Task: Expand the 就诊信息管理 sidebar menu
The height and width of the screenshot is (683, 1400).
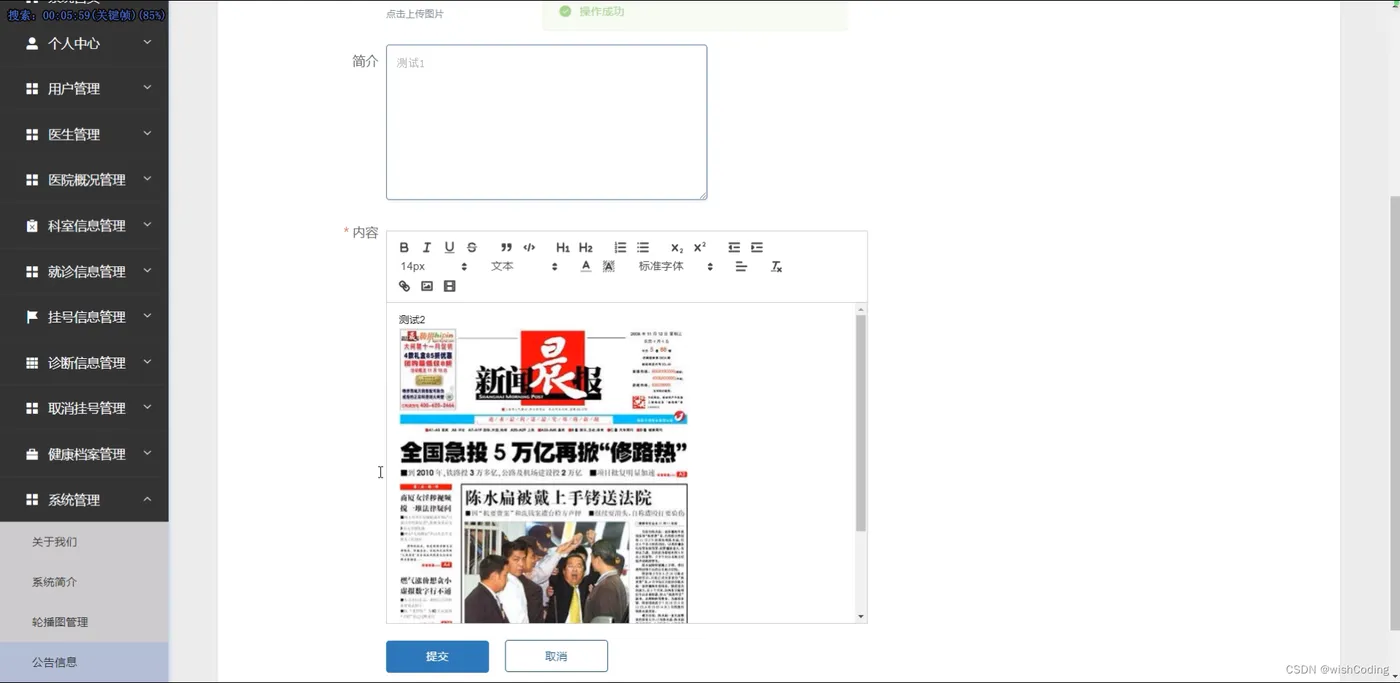Action: coord(84,271)
